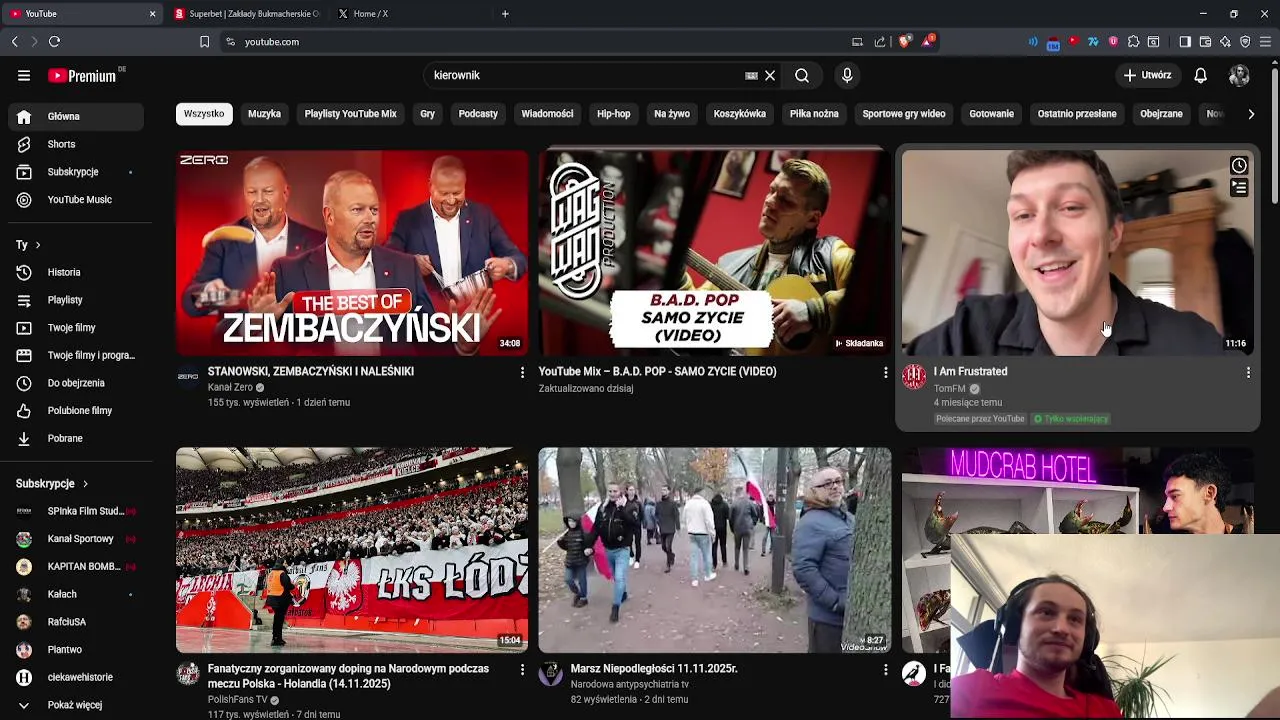Image resolution: width=1280 pixels, height=720 pixels.
Task: Select the Na żywo filter chip
Action: pos(672,114)
